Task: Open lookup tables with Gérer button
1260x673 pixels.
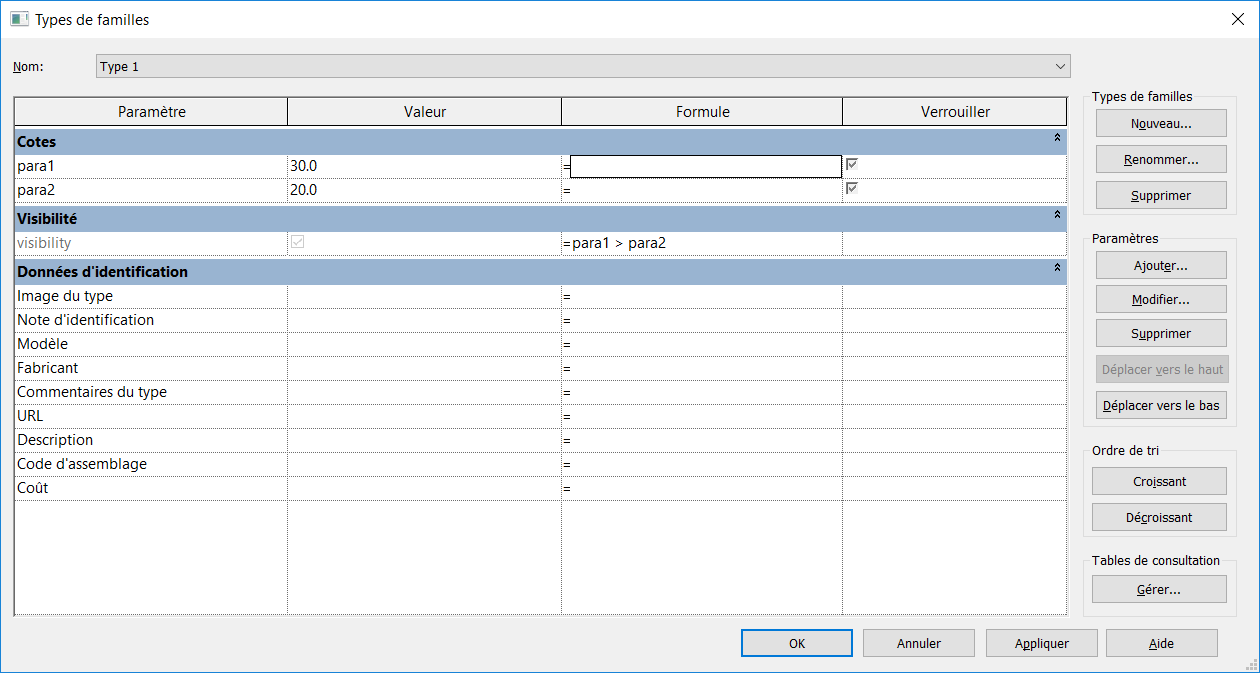Action: [1159, 590]
